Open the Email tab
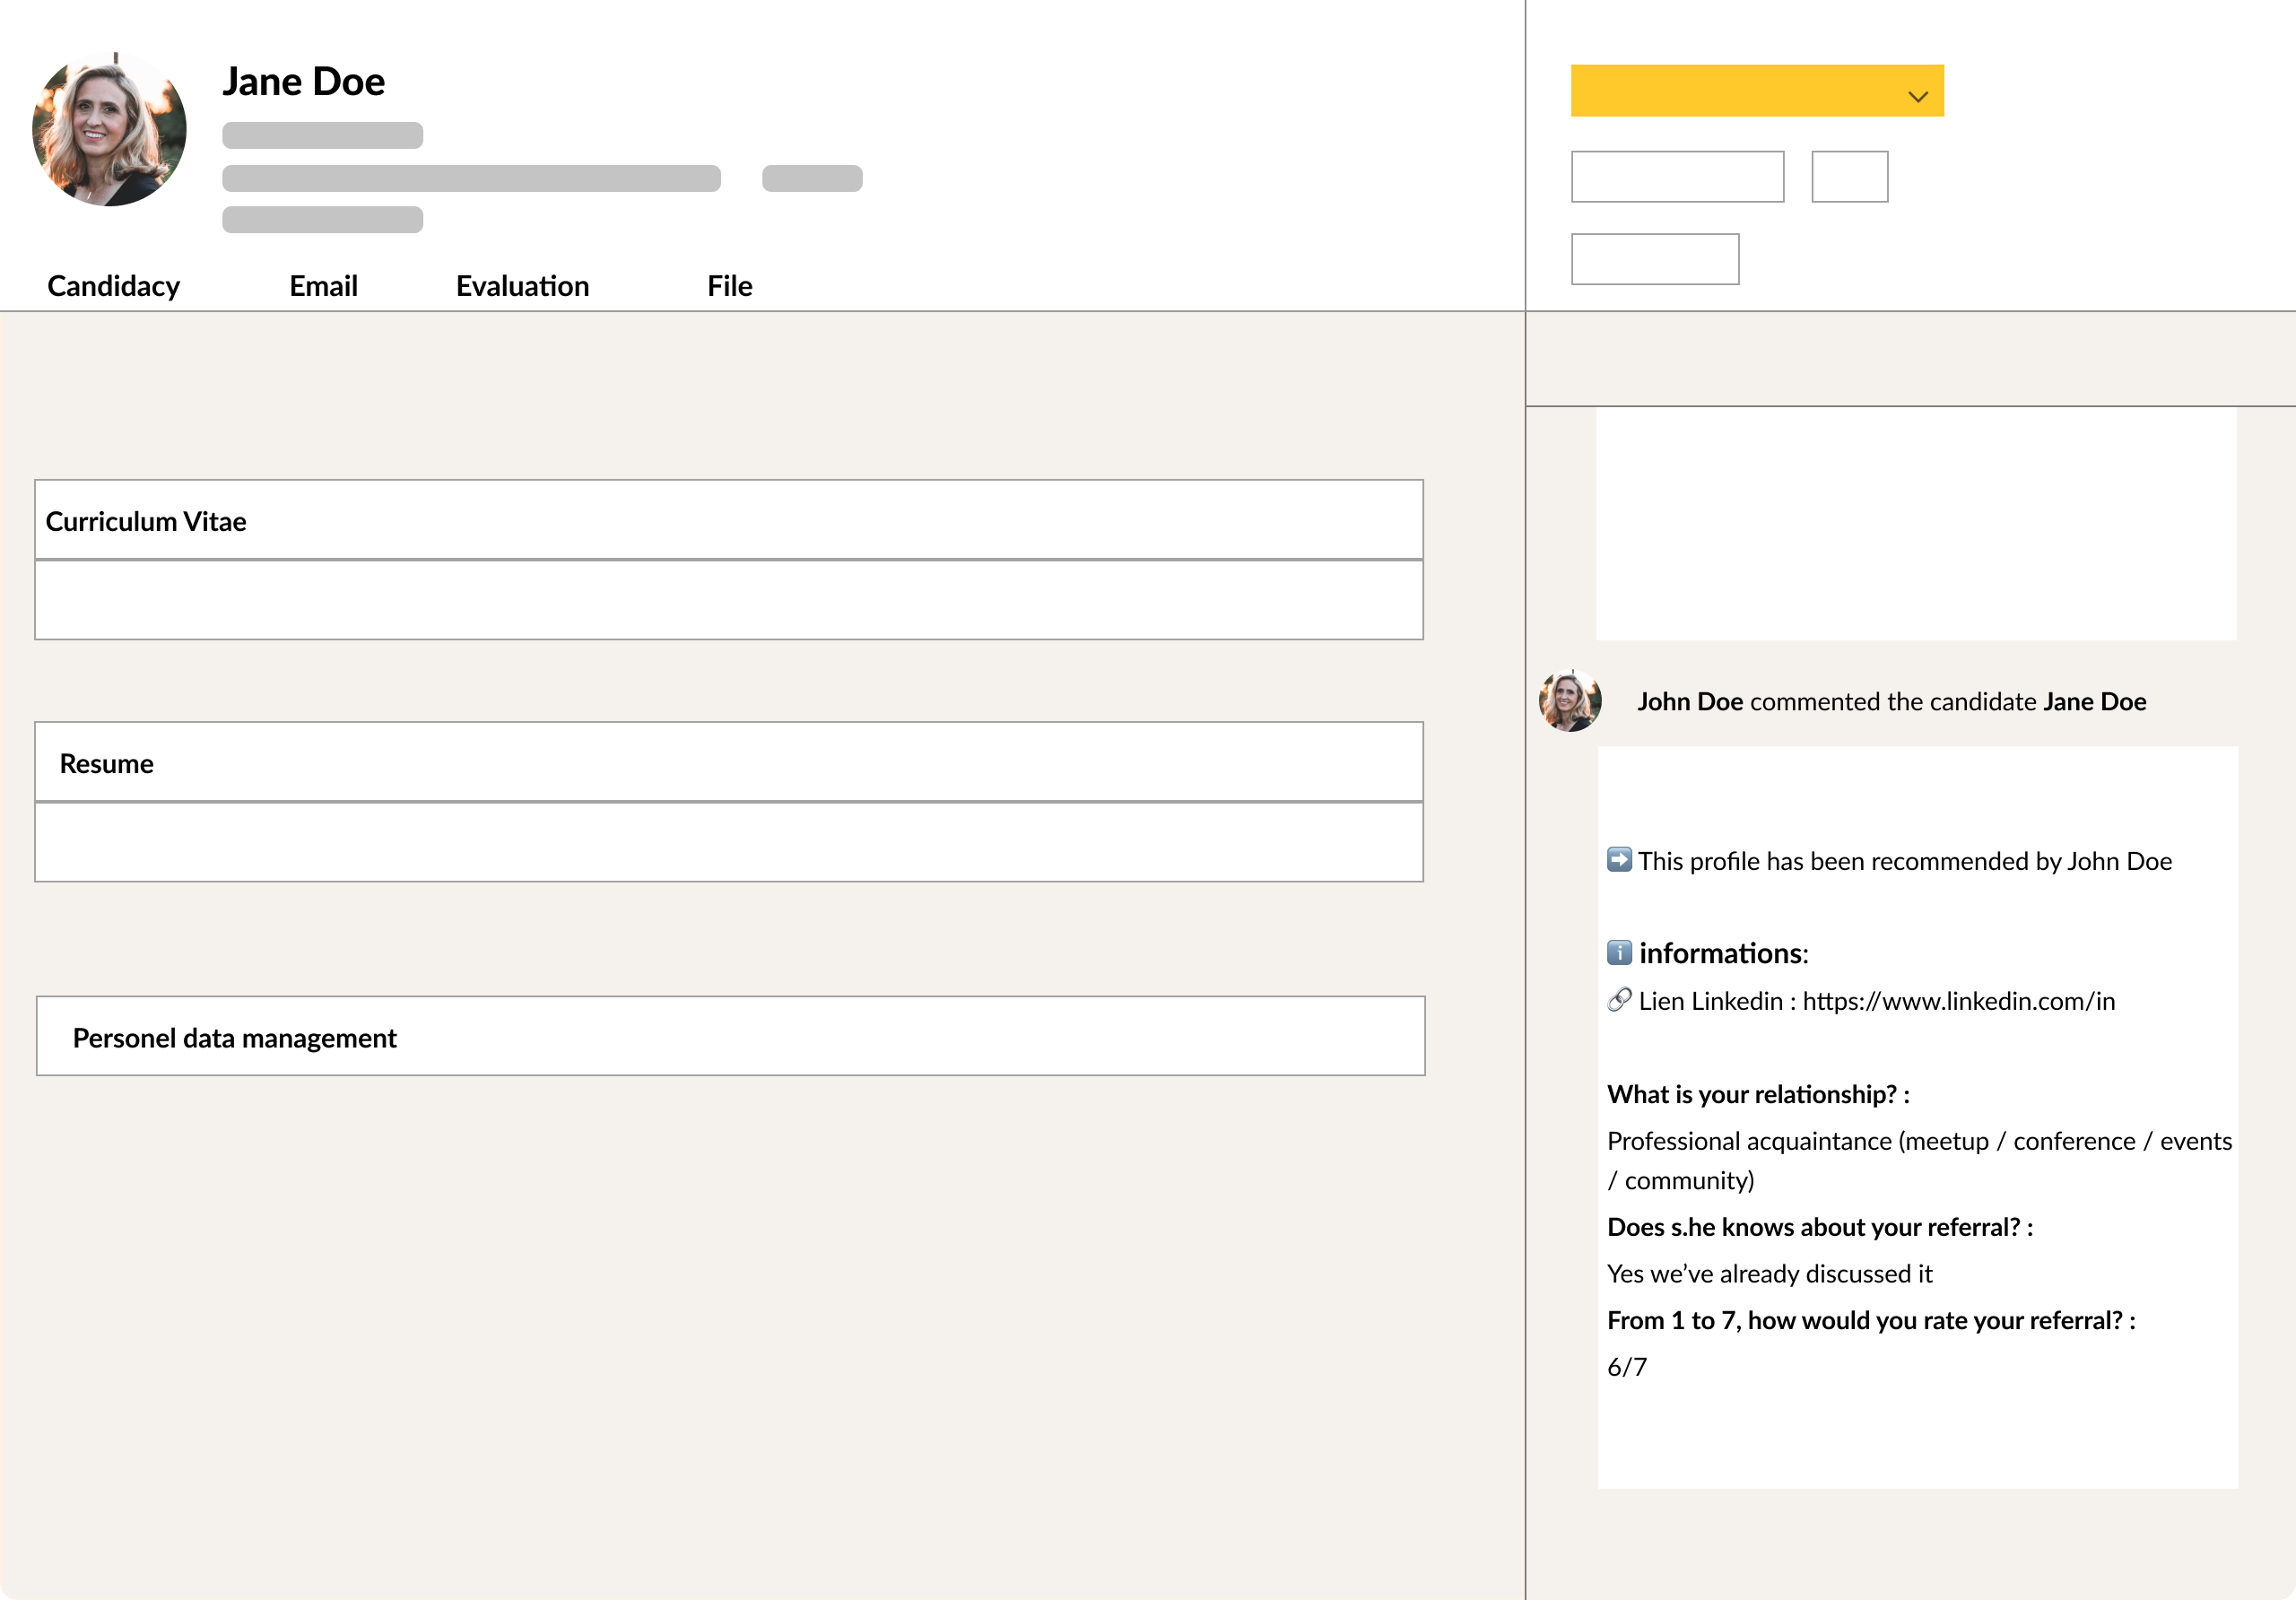Image resolution: width=2296 pixels, height=1600 pixels. 323,286
